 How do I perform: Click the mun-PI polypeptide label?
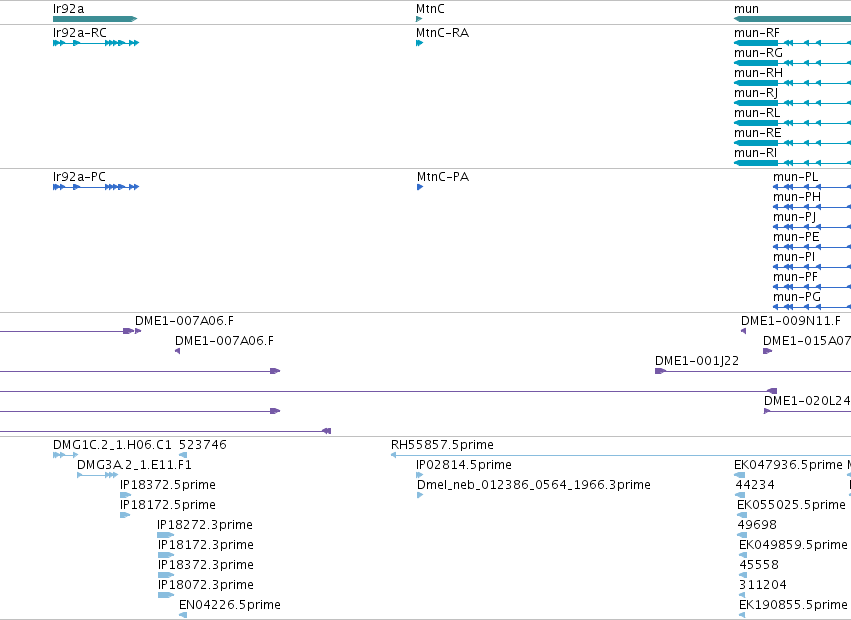(794, 257)
